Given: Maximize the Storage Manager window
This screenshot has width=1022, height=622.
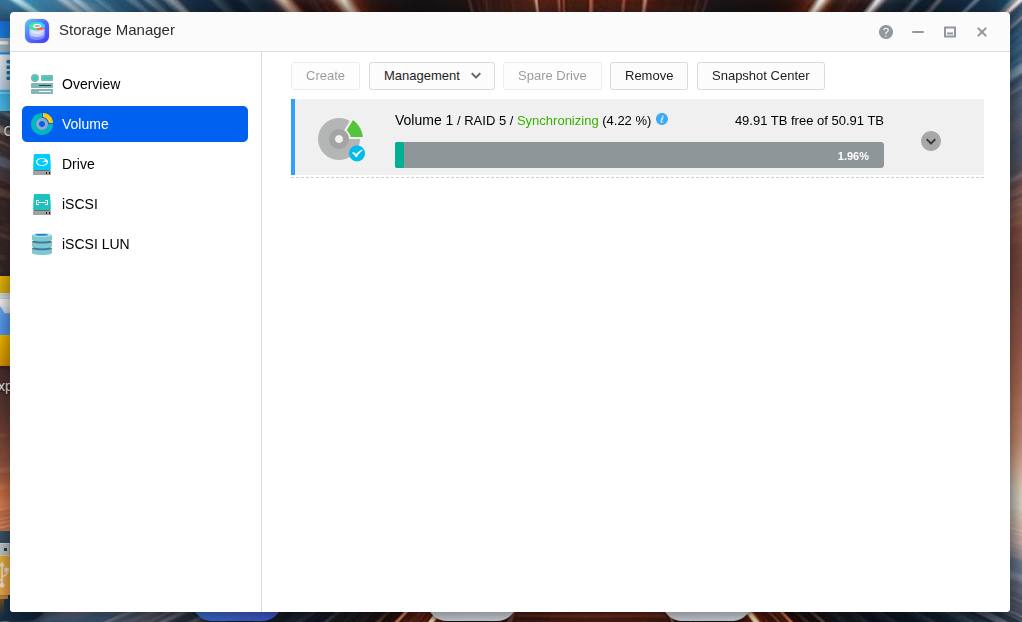Looking at the screenshot, I should pos(950,32).
